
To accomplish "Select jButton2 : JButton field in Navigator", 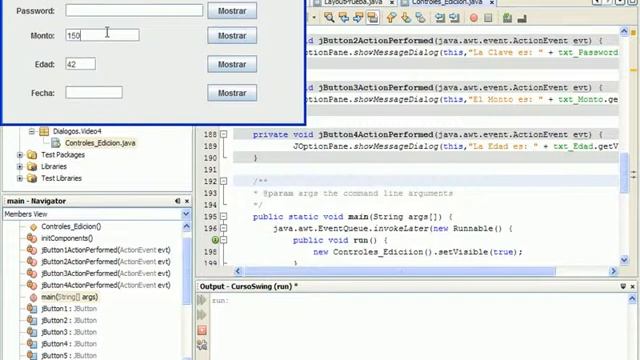I will tap(69, 320).
